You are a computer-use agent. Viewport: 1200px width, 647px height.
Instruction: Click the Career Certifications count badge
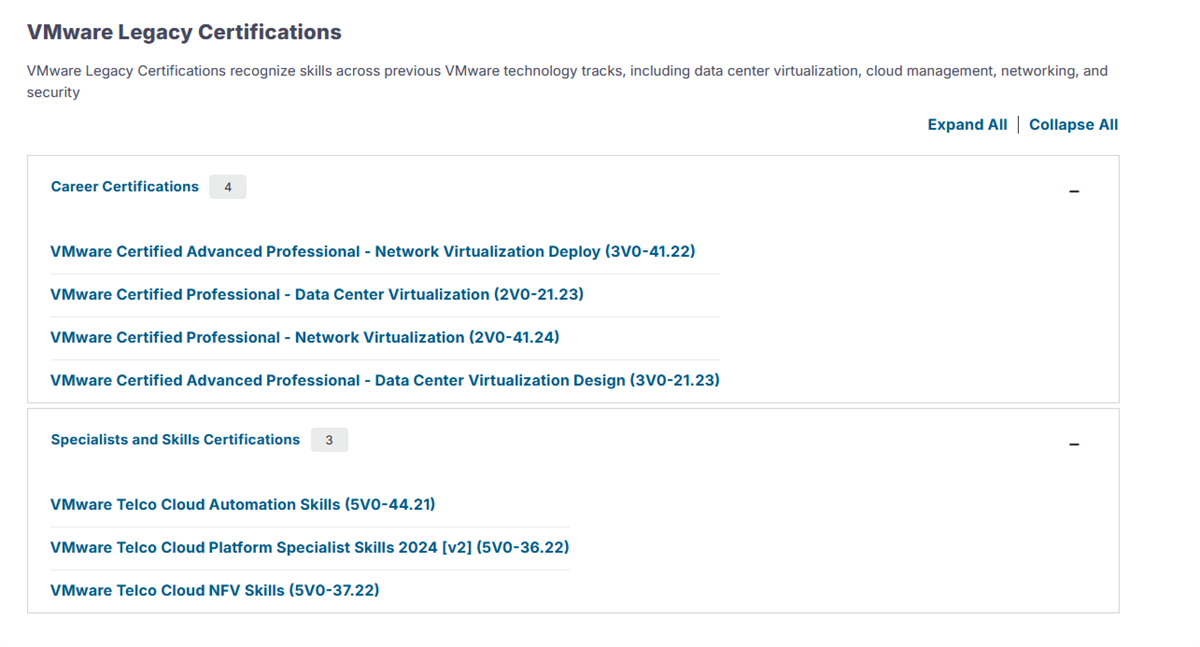228,187
